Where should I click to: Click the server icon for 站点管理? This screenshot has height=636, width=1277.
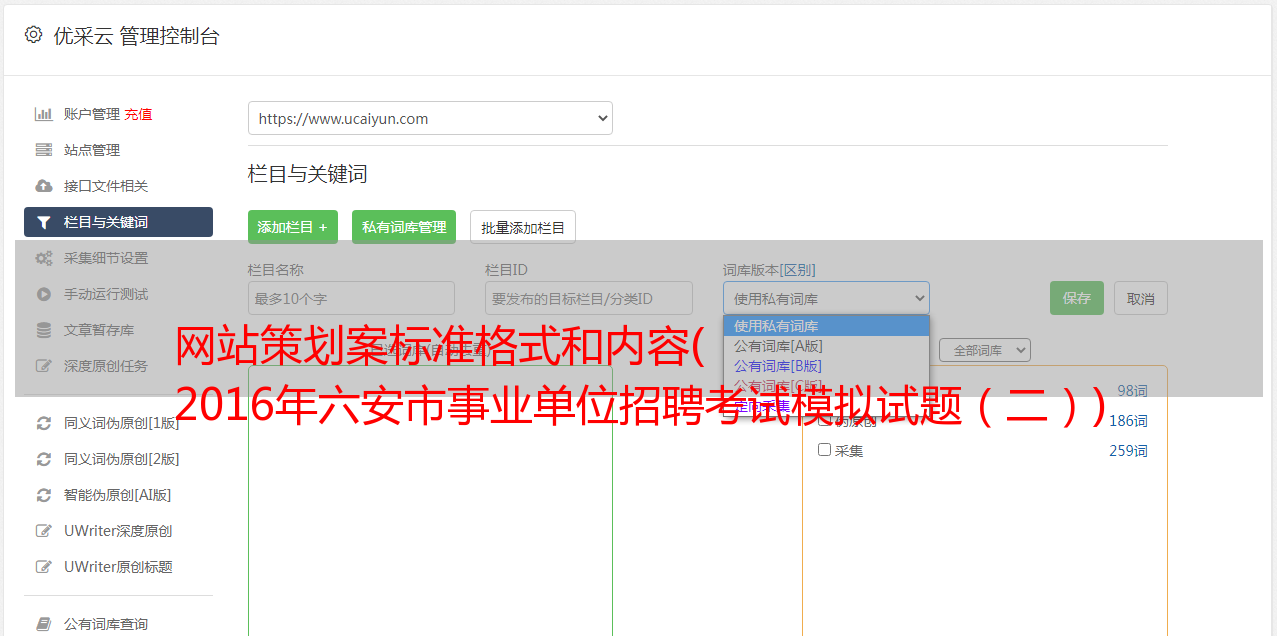[44, 150]
